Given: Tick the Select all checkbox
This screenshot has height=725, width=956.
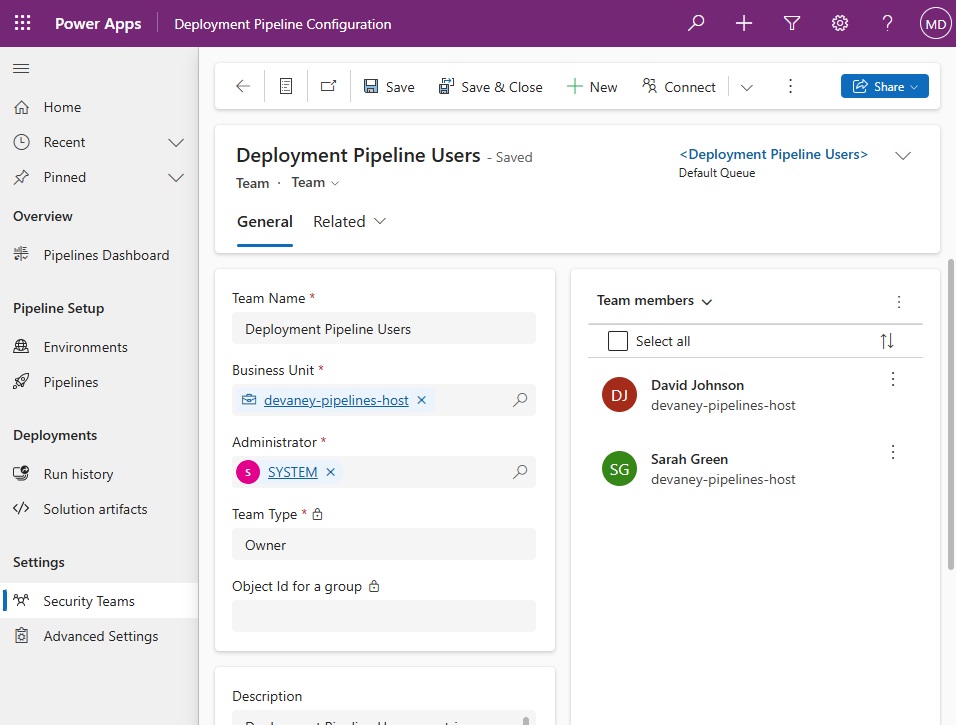Looking at the screenshot, I should coord(617,341).
